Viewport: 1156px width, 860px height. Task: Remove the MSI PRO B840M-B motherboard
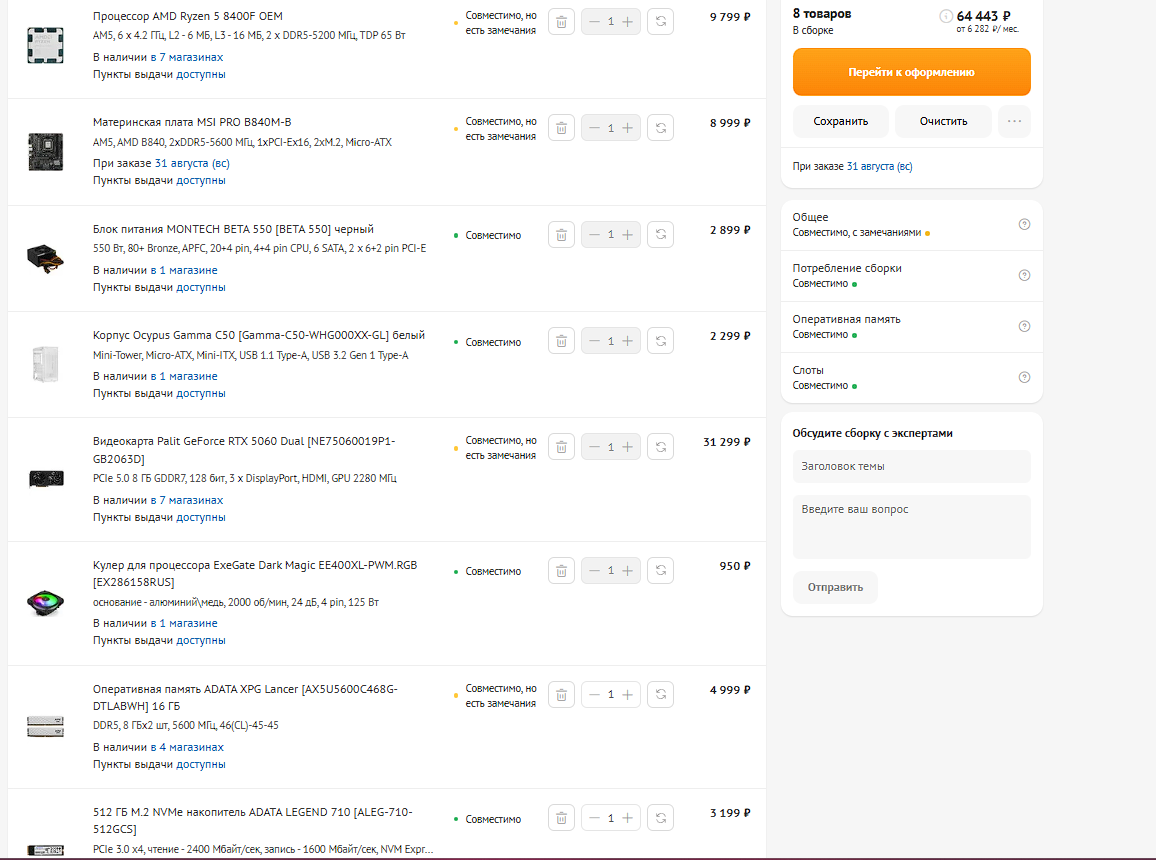[x=561, y=128]
